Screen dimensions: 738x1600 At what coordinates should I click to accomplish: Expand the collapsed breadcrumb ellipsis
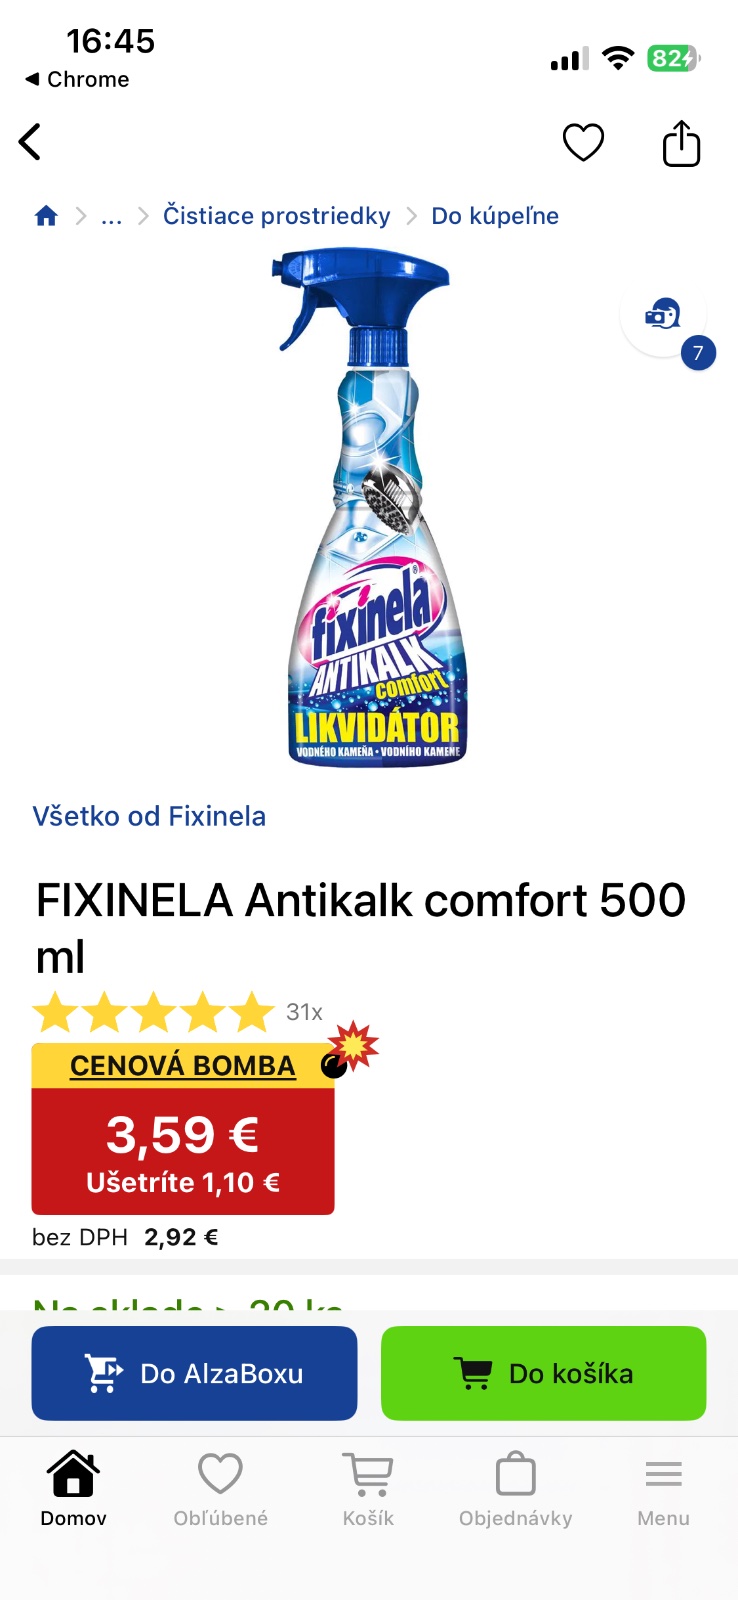111,216
